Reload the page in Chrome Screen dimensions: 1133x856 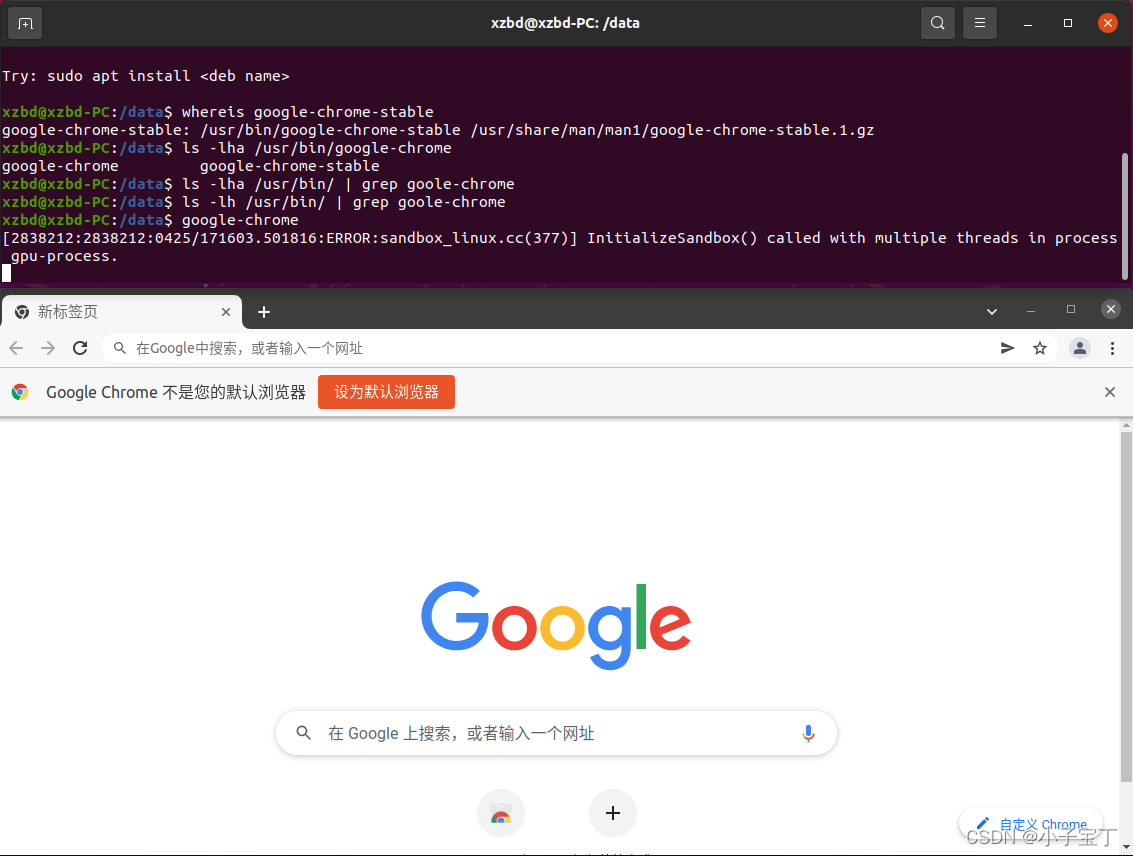point(80,348)
